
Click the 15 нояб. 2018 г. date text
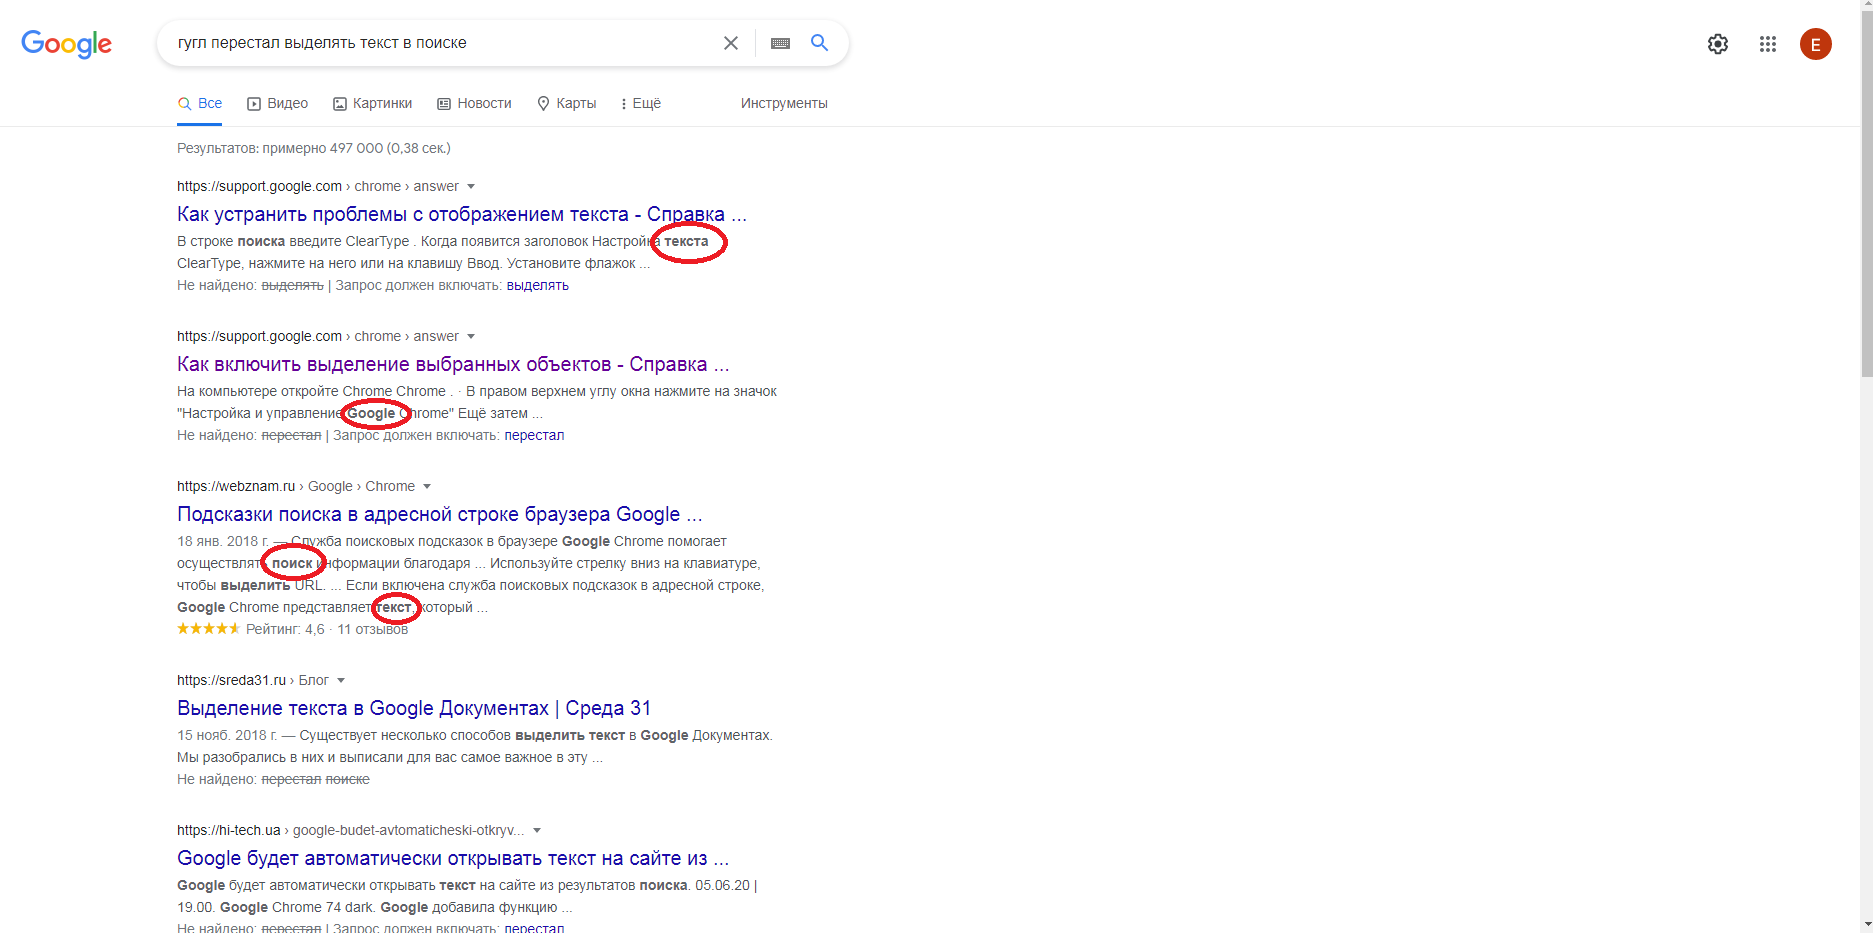(227, 736)
